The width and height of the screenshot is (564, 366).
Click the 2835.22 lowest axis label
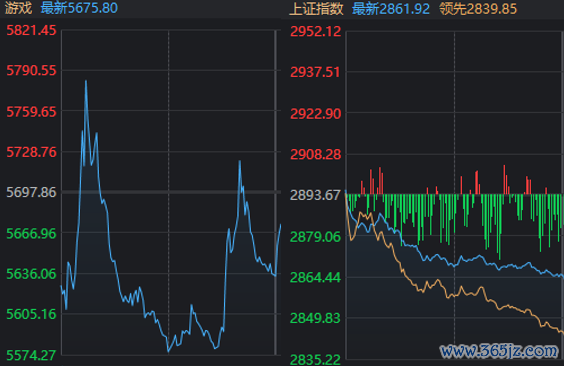point(315,359)
